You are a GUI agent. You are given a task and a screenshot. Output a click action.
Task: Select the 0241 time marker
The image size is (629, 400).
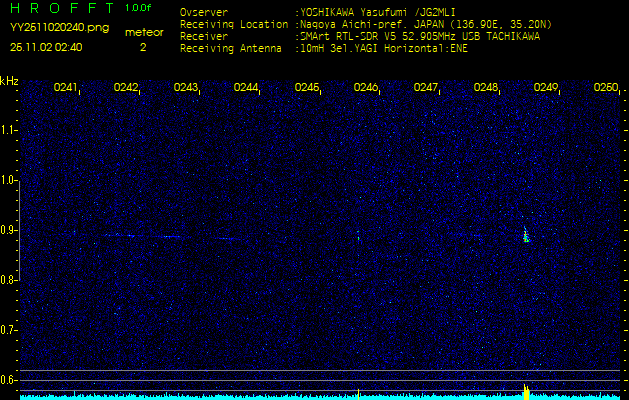66,88
